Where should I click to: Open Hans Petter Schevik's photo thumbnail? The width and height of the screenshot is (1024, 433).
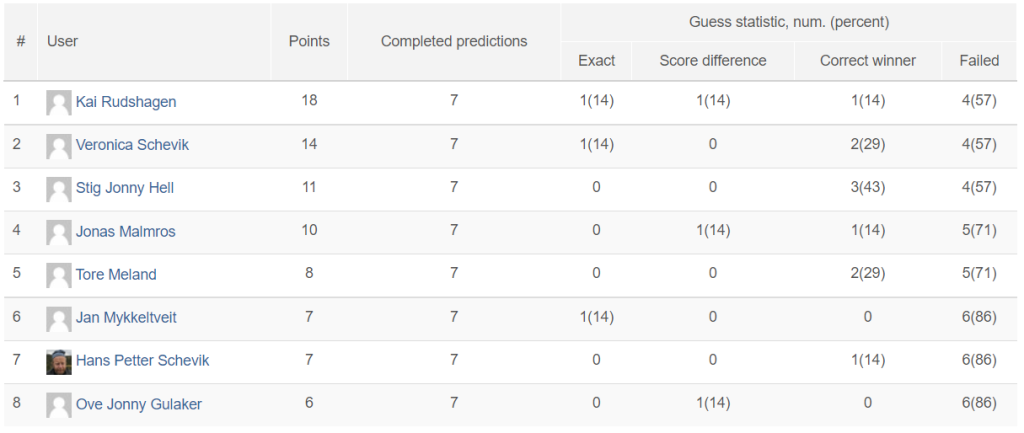pos(59,361)
